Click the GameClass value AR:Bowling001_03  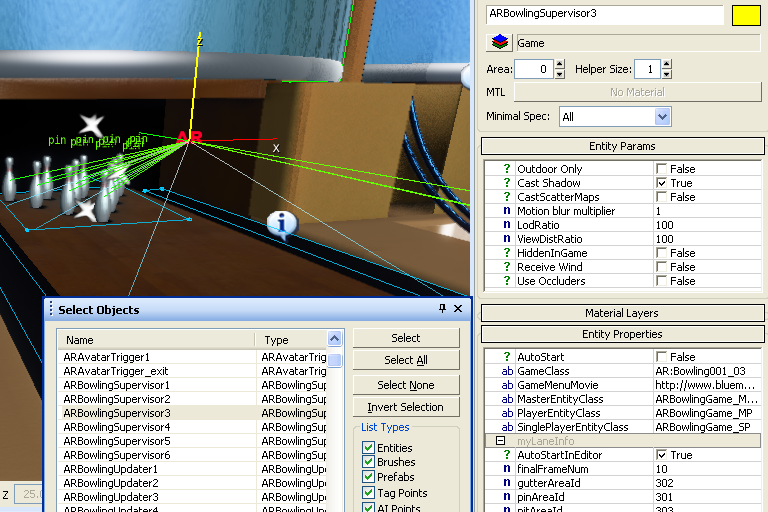click(707, 371)
